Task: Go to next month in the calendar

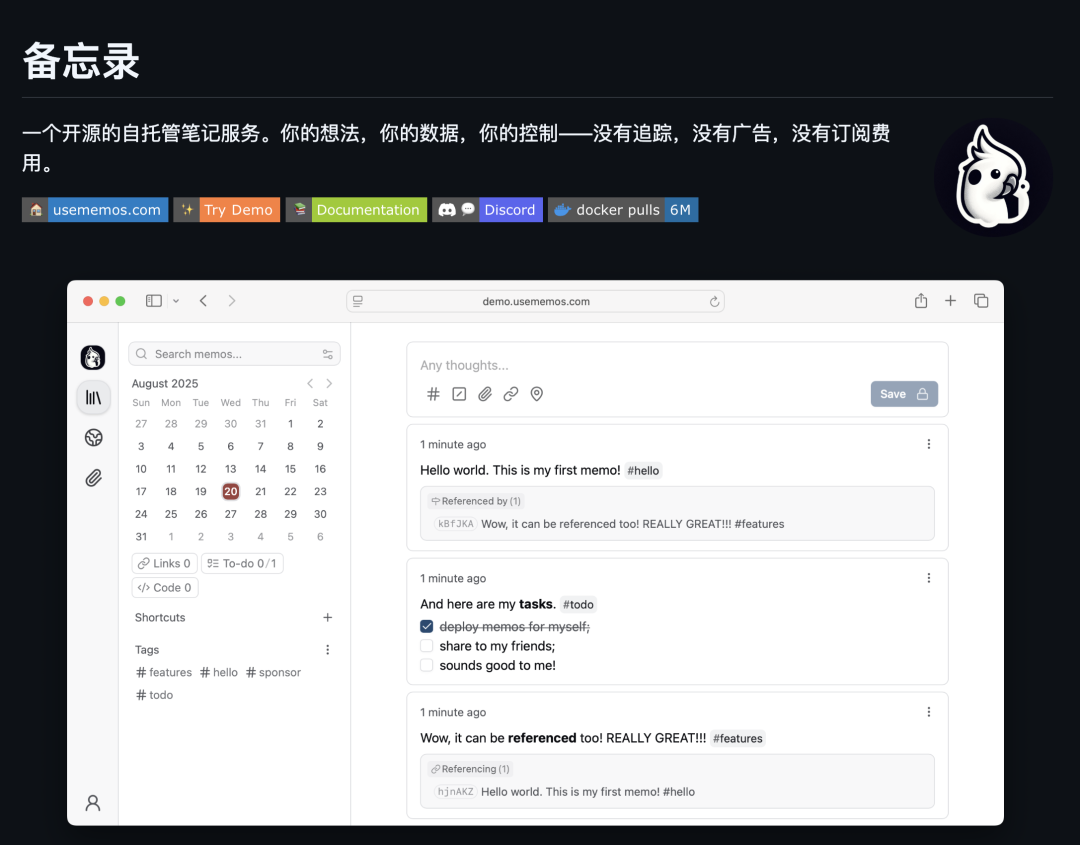Action: tap(329, 383)
